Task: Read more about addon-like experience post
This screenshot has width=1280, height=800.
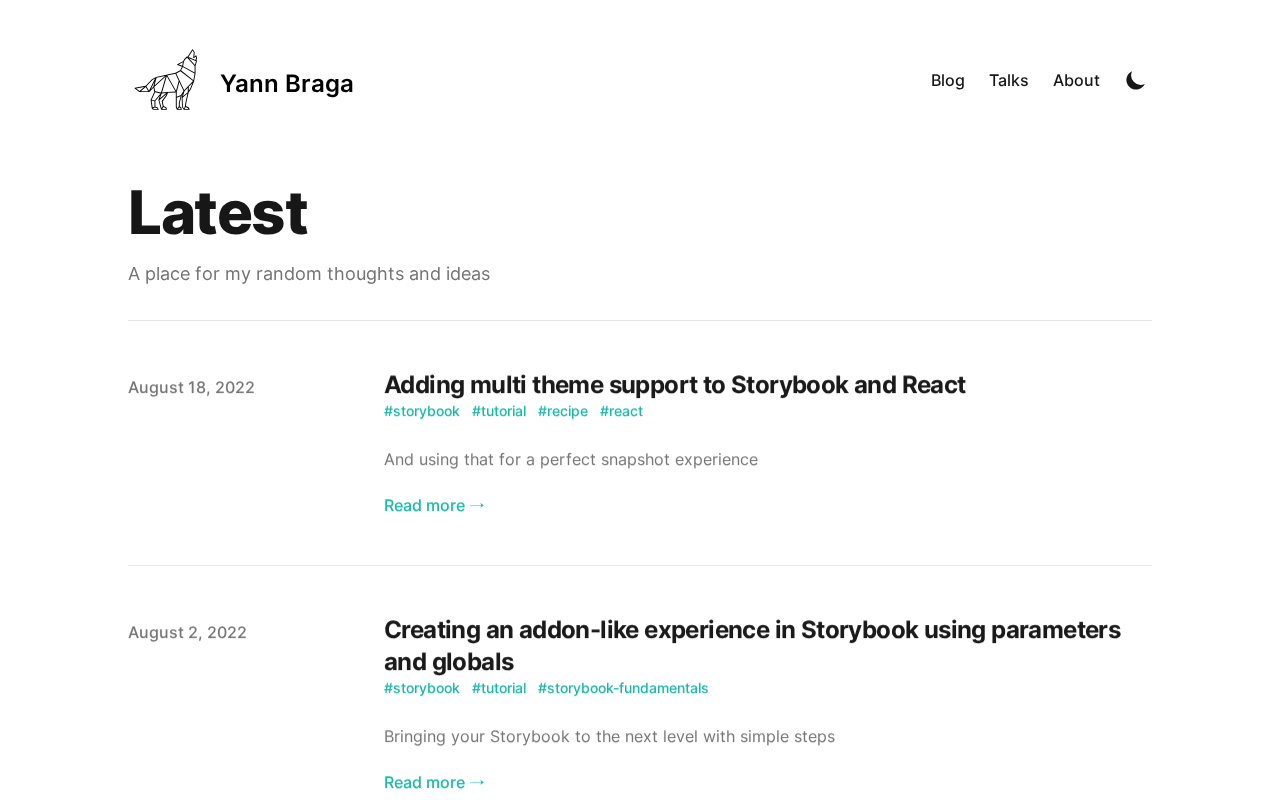Action: pos(434,782)
